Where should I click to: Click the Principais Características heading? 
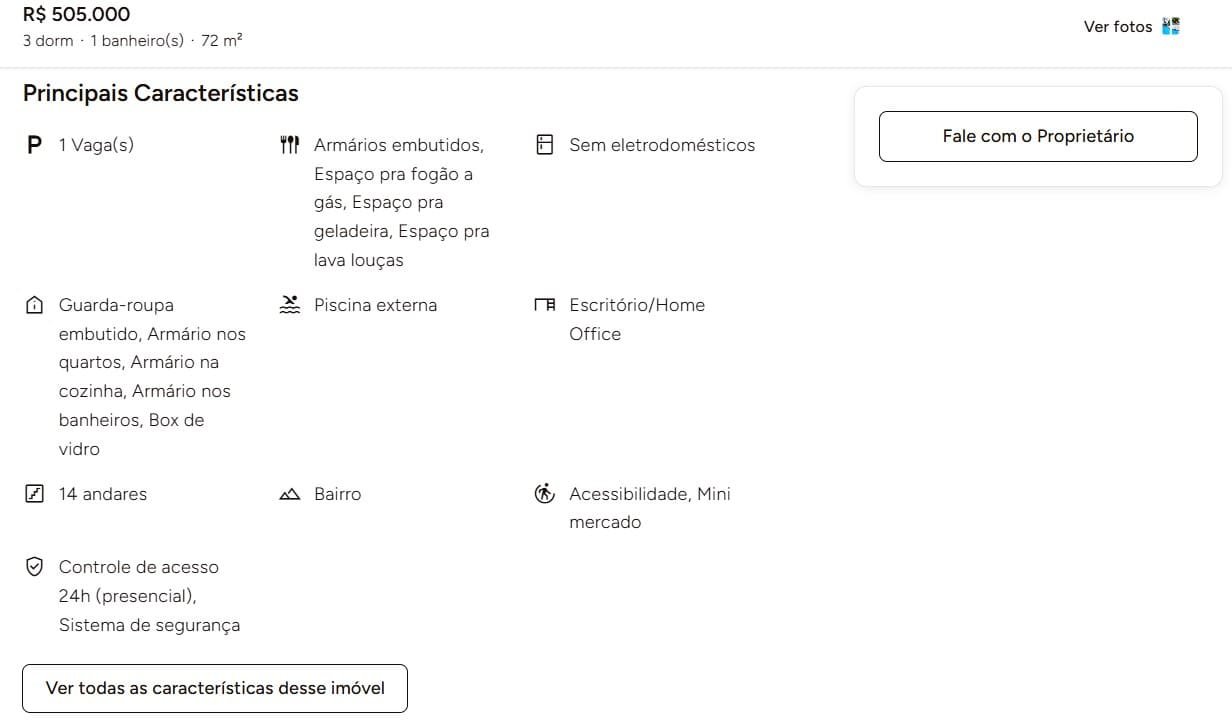tap(161, 93)
